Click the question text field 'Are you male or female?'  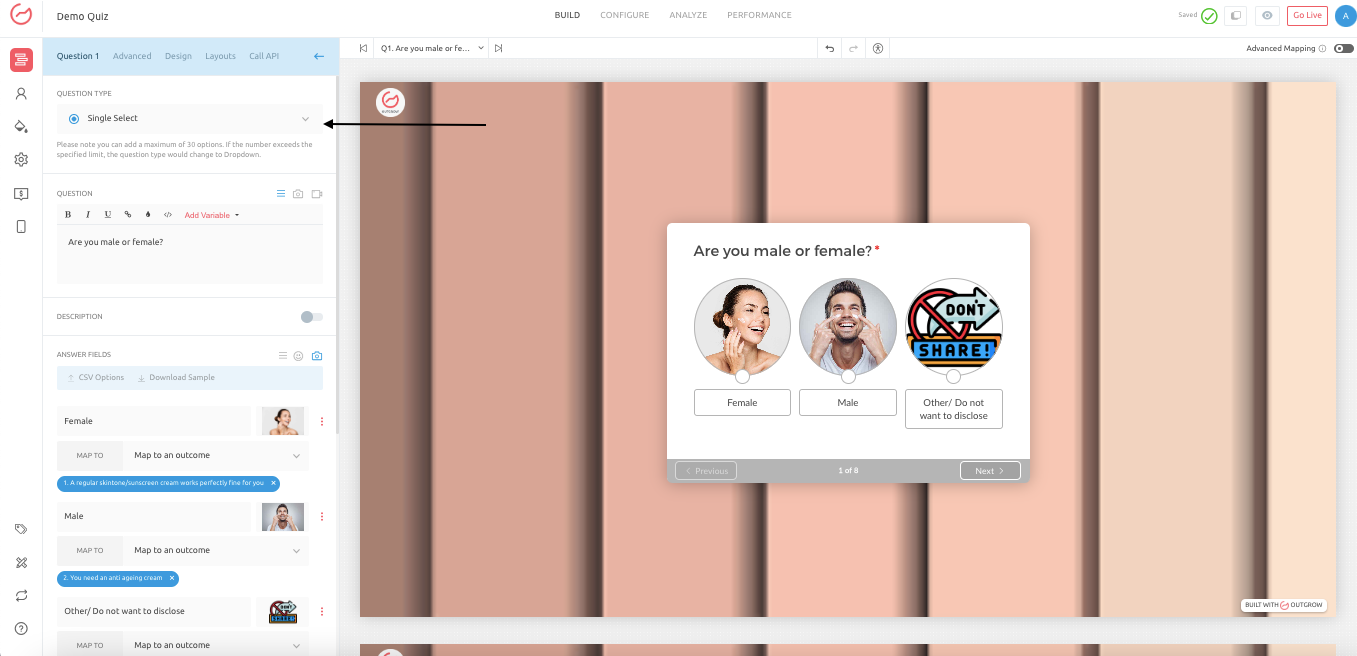[x=190, y=254]
